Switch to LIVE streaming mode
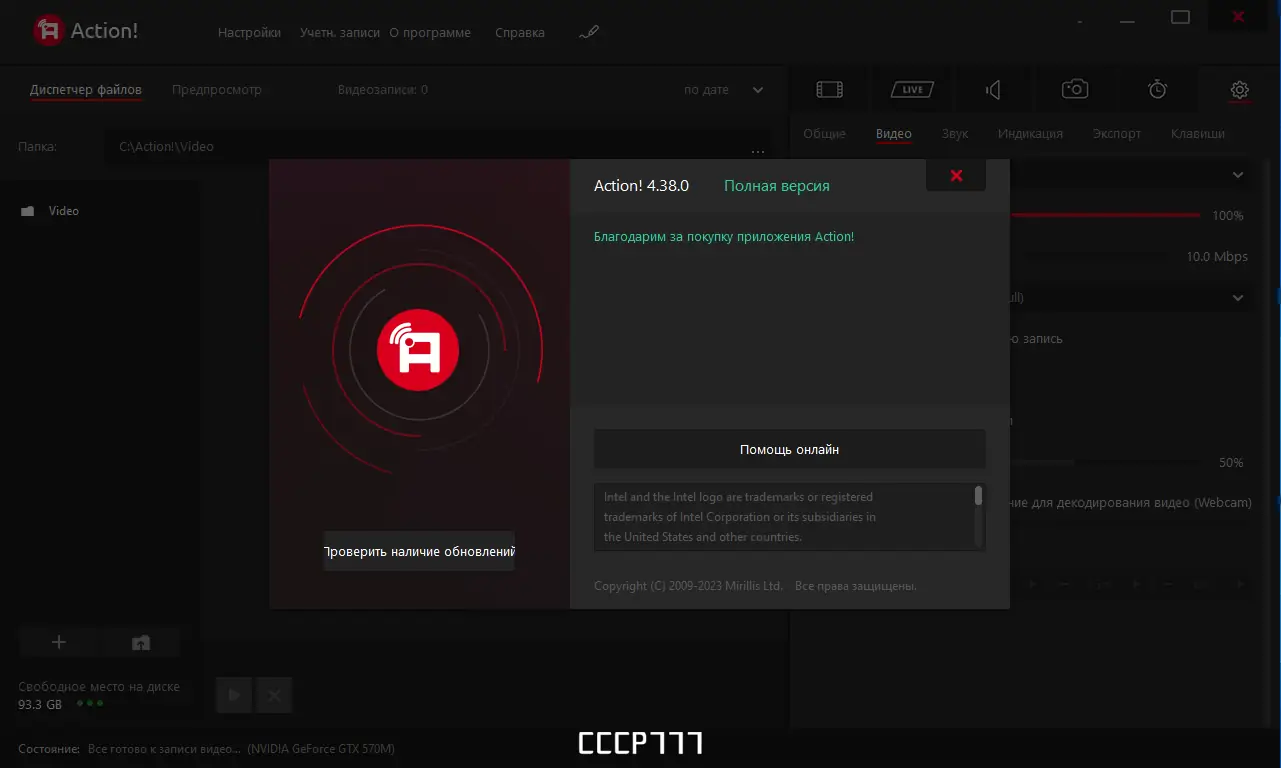This screenshot has width=1281, height=768. point(910,89)
